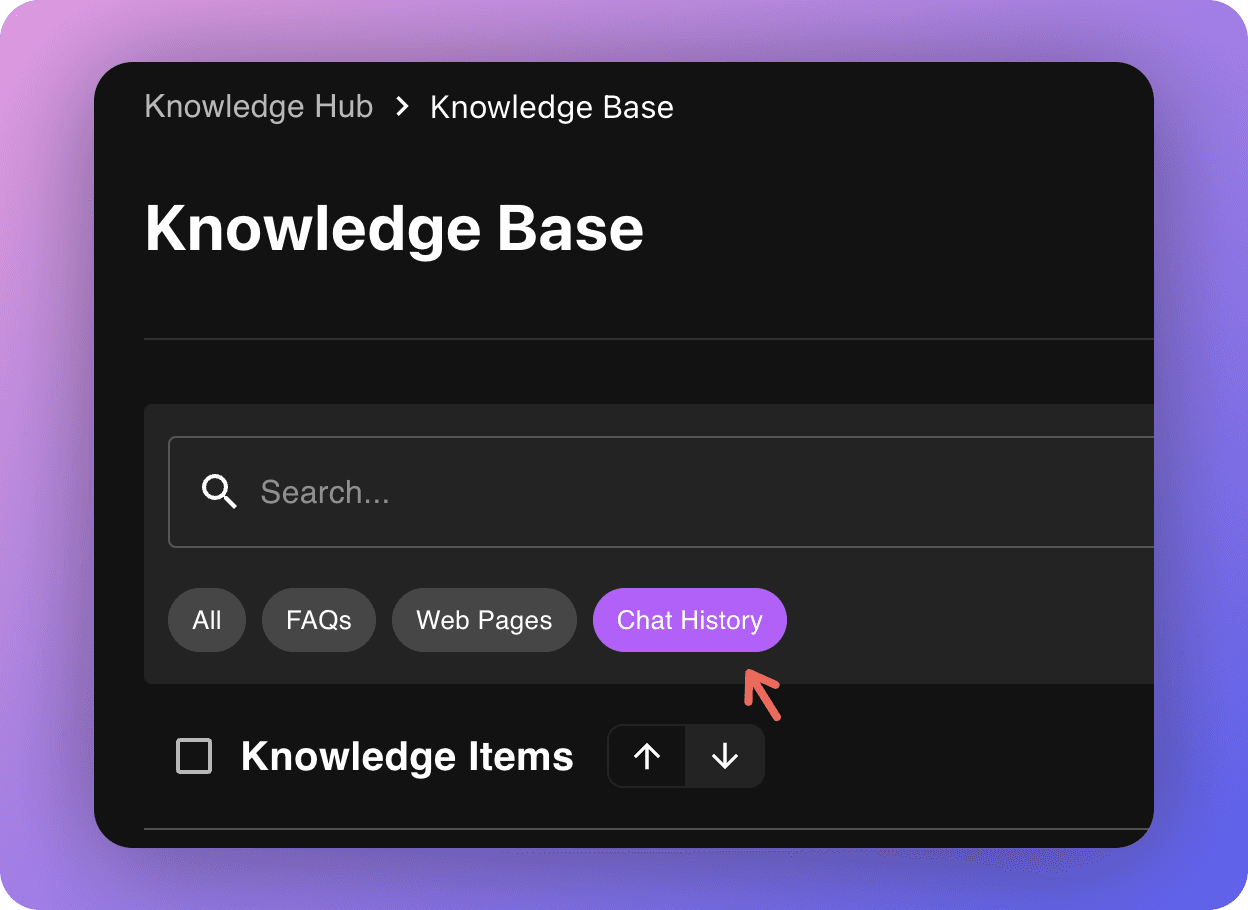The height and width of the screenshot is (910, 1248).
Task: Focus the Search... input field
Action: tap(661, 492)
